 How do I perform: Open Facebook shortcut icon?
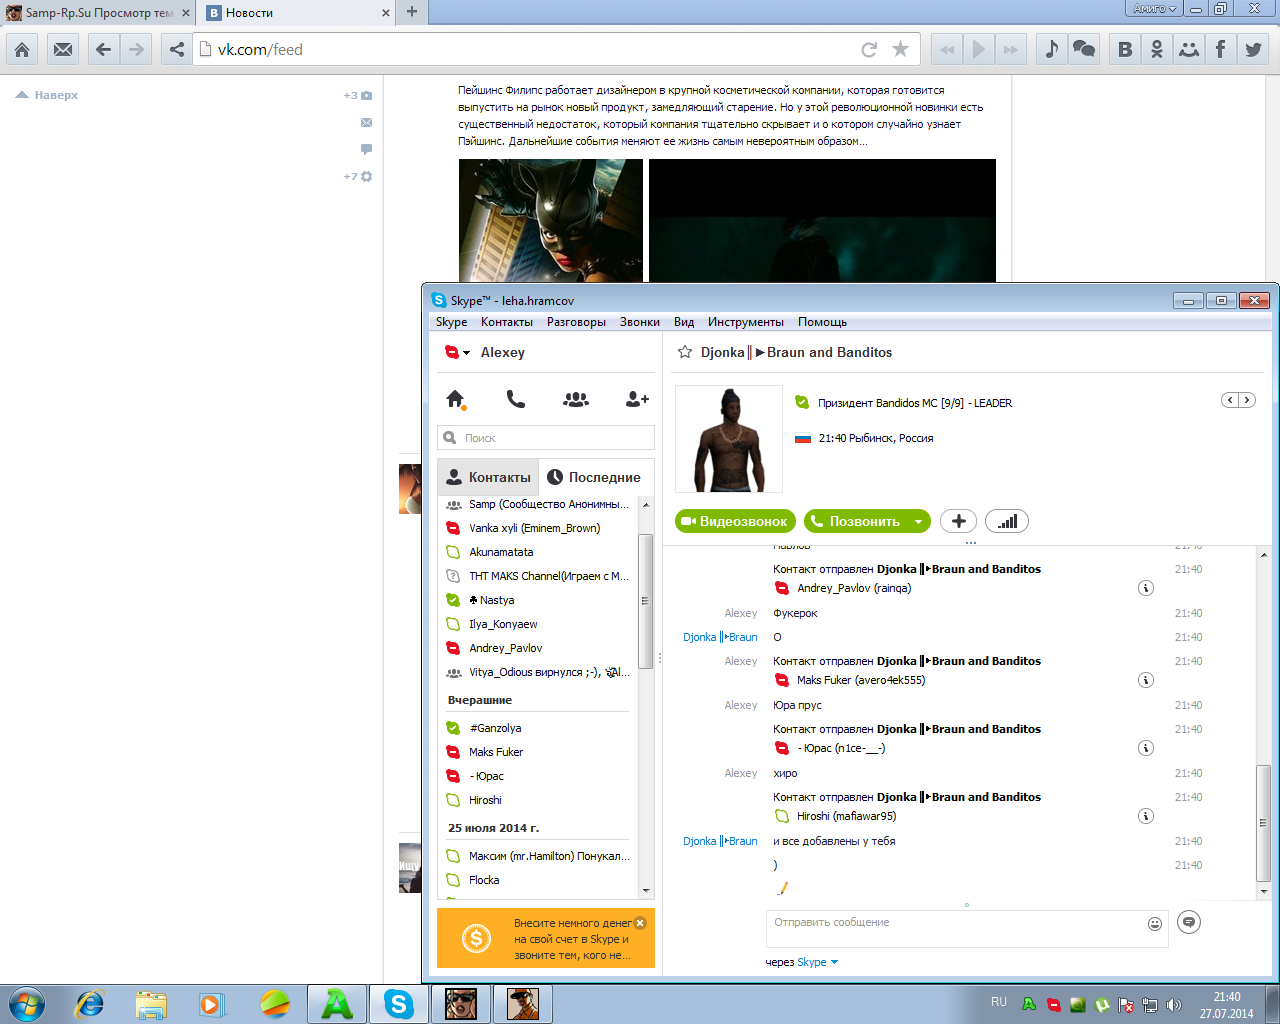[1221, 49]
